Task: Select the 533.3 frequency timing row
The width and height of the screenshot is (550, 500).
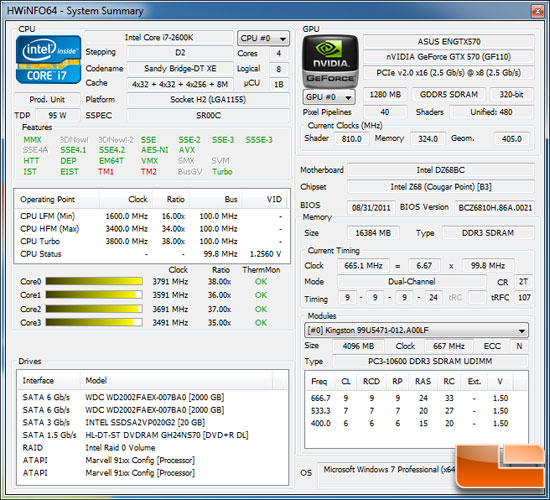Action: [x=416, y=411]
